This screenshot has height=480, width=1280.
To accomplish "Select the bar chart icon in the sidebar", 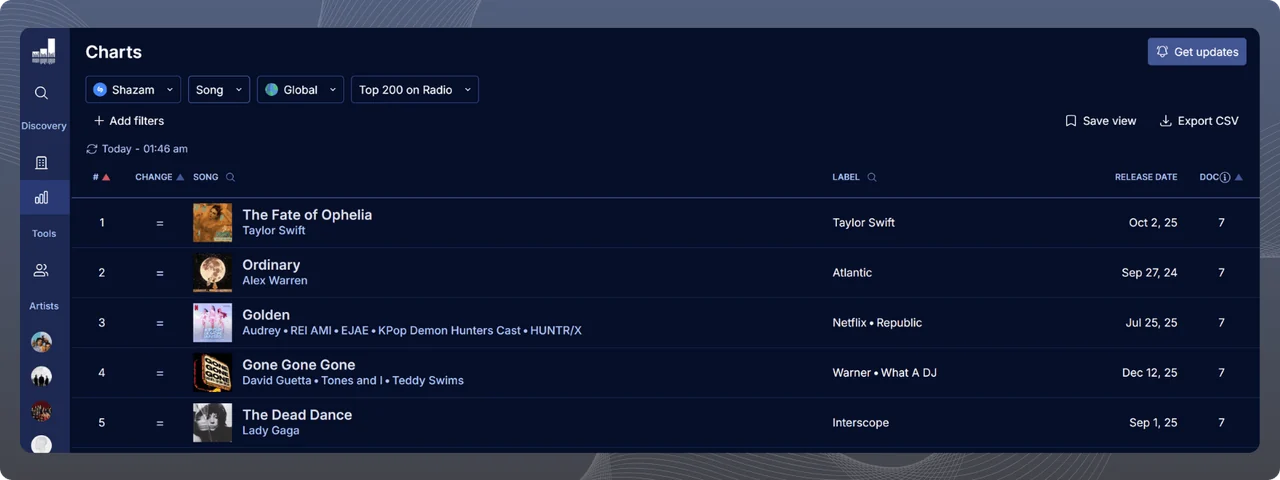I will [41, 197].
